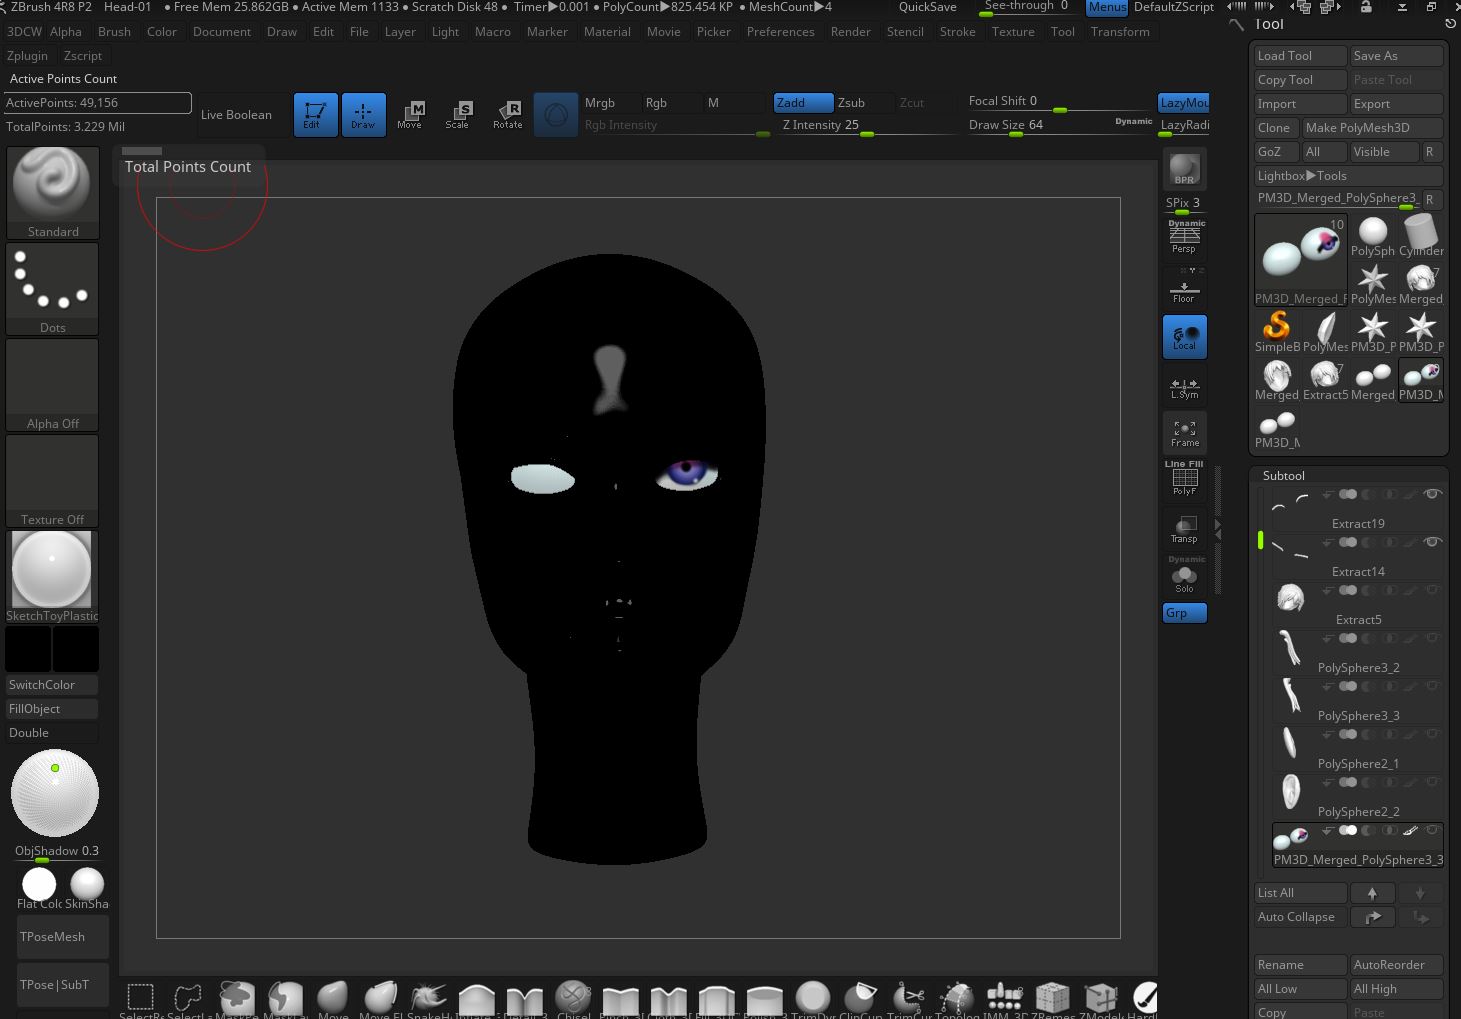Toggle Dynamic Perspective mode
Viewport: 1461px width, 1019px height.
coord(1184,236)
